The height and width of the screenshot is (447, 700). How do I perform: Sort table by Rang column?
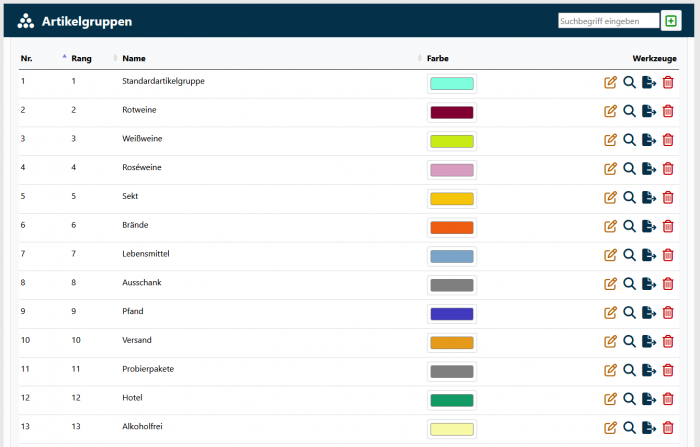click(82, 59)
